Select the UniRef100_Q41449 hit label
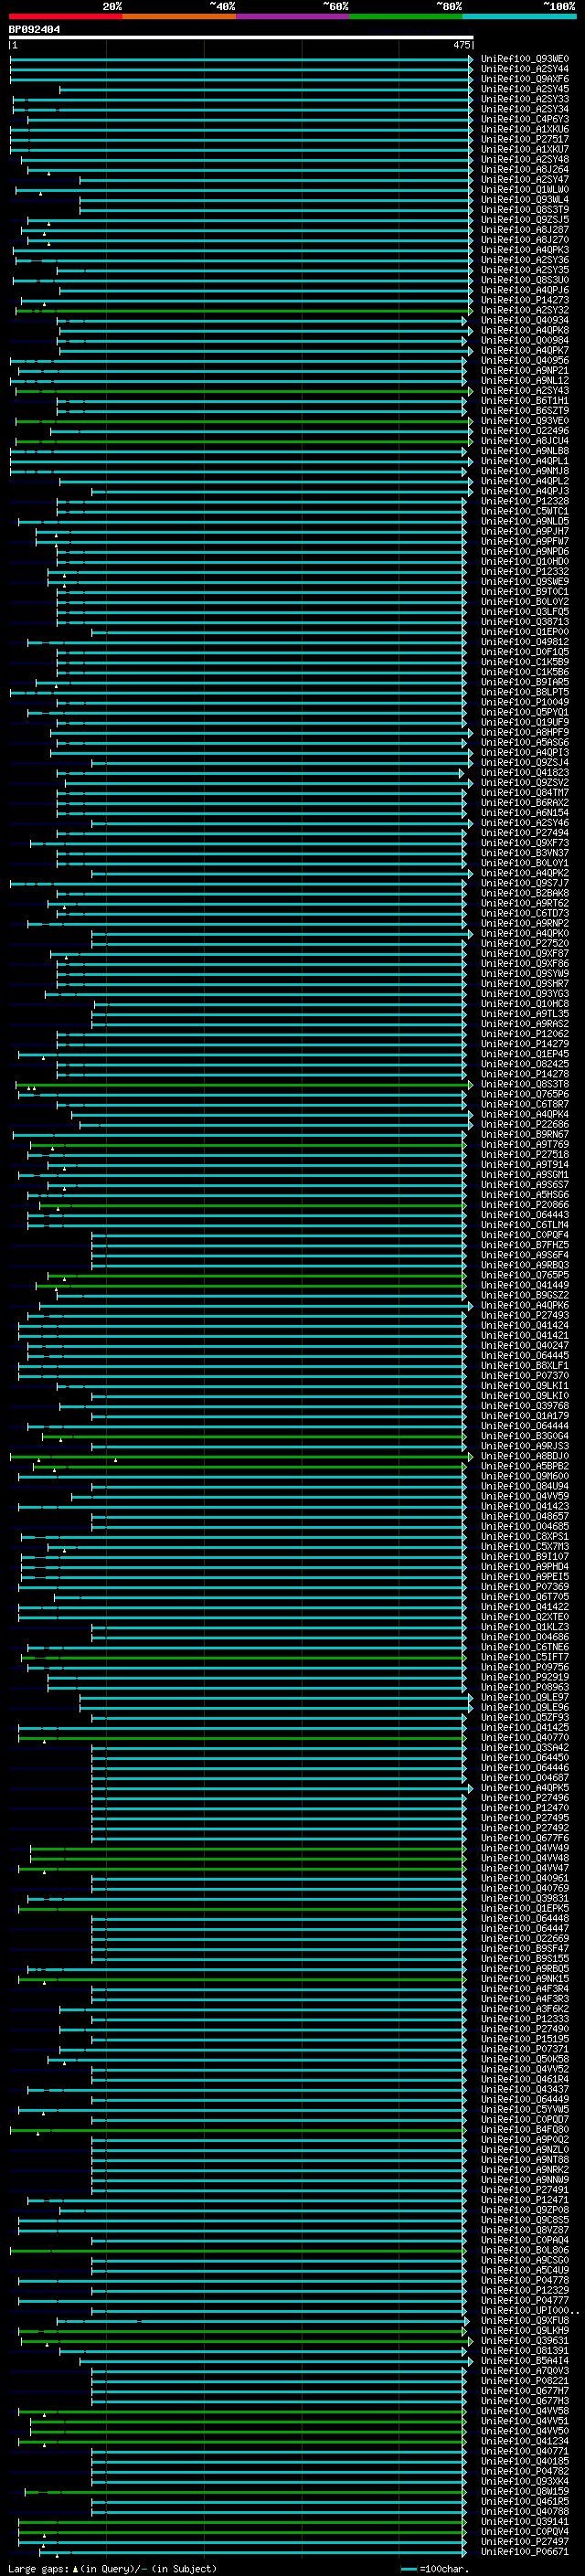585x2576 pixels. tap(524, 1286)
